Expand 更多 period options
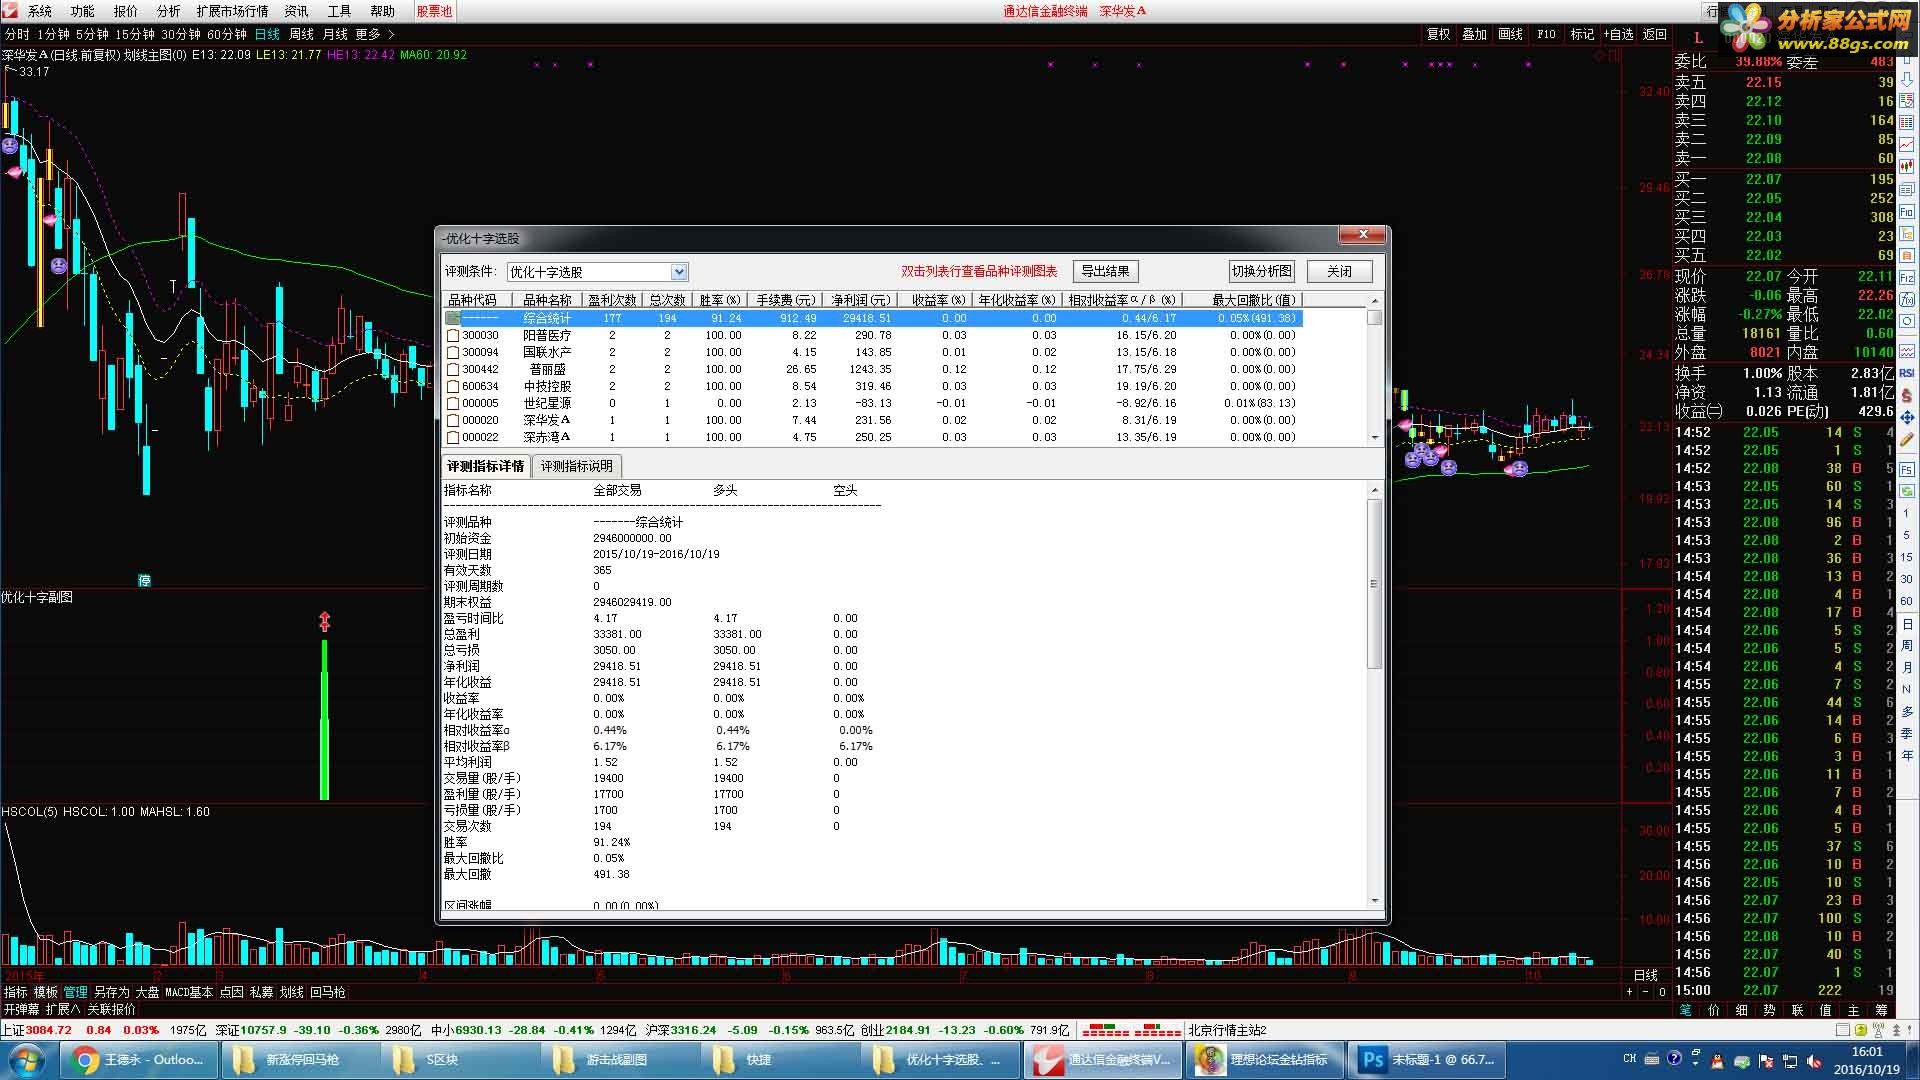This screenshot has width=1920, height=1080. [375, 34]
